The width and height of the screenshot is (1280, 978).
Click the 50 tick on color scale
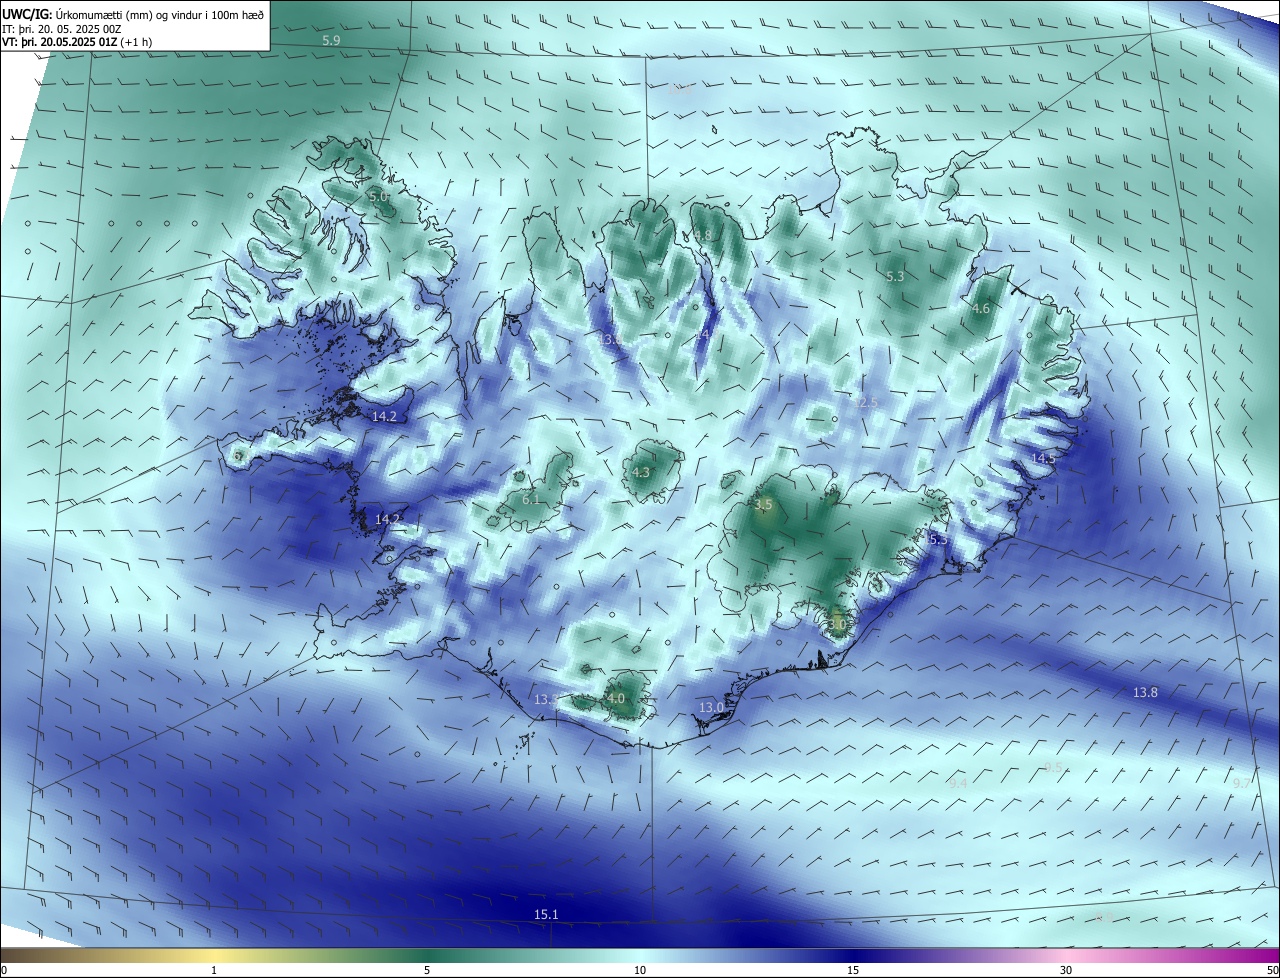(x=1272, y=970)
